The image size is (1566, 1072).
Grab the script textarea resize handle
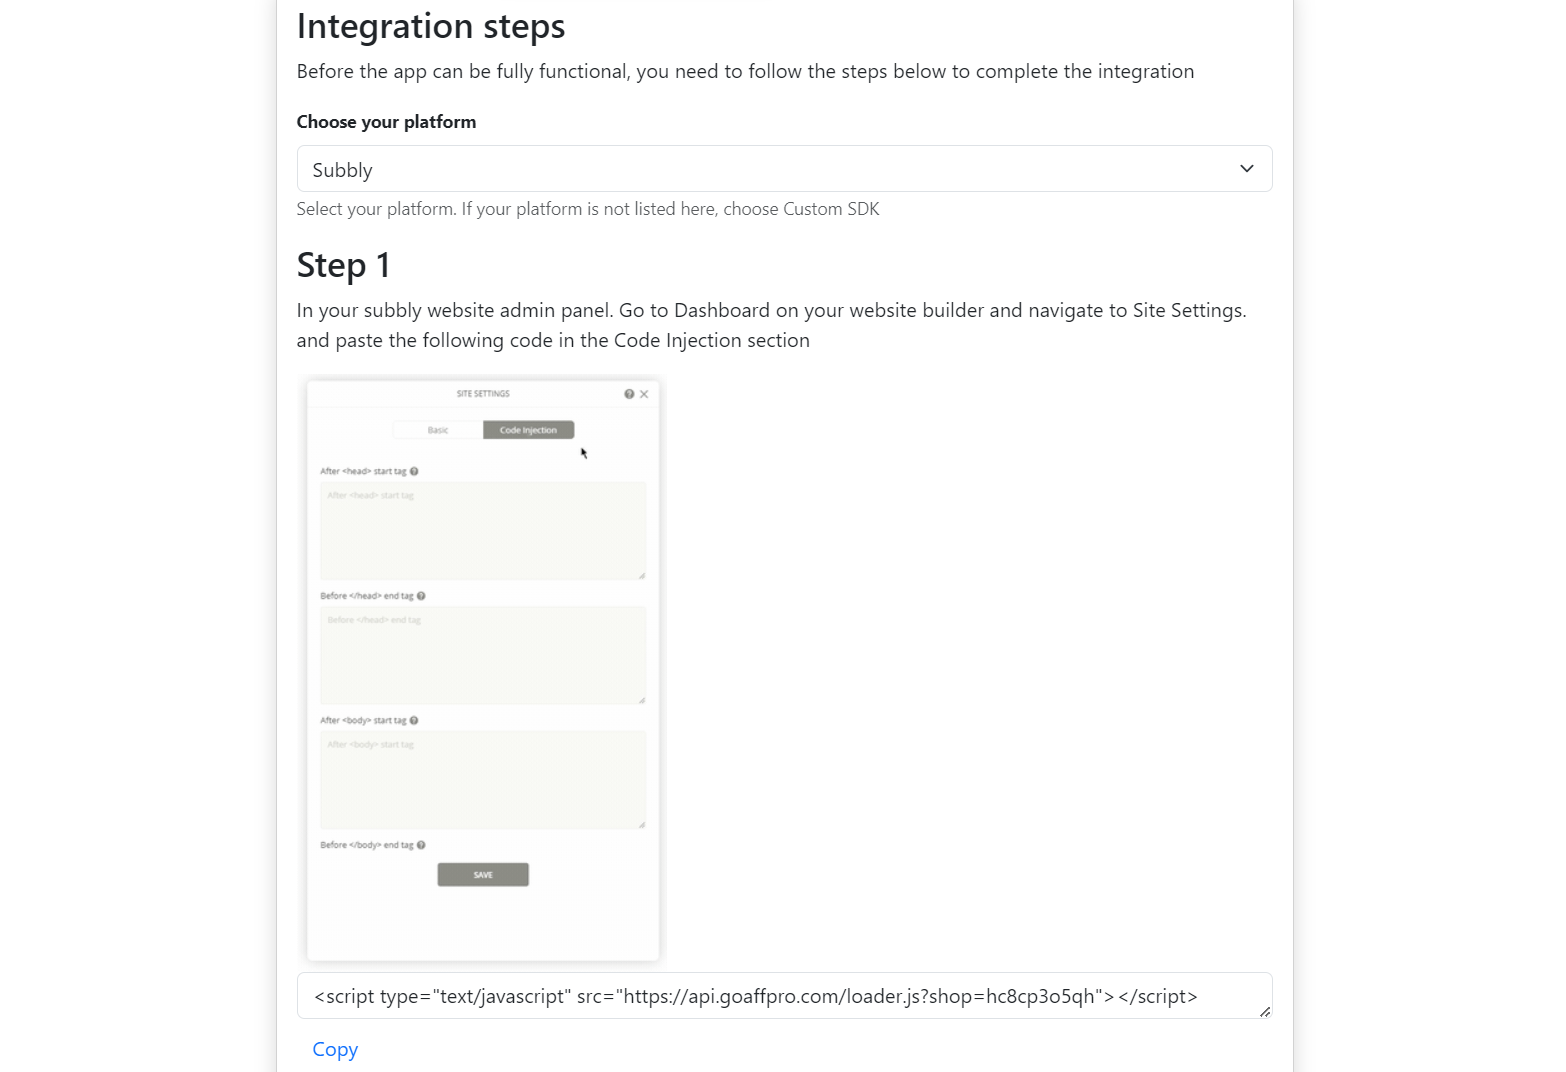coord(1265,1012)
